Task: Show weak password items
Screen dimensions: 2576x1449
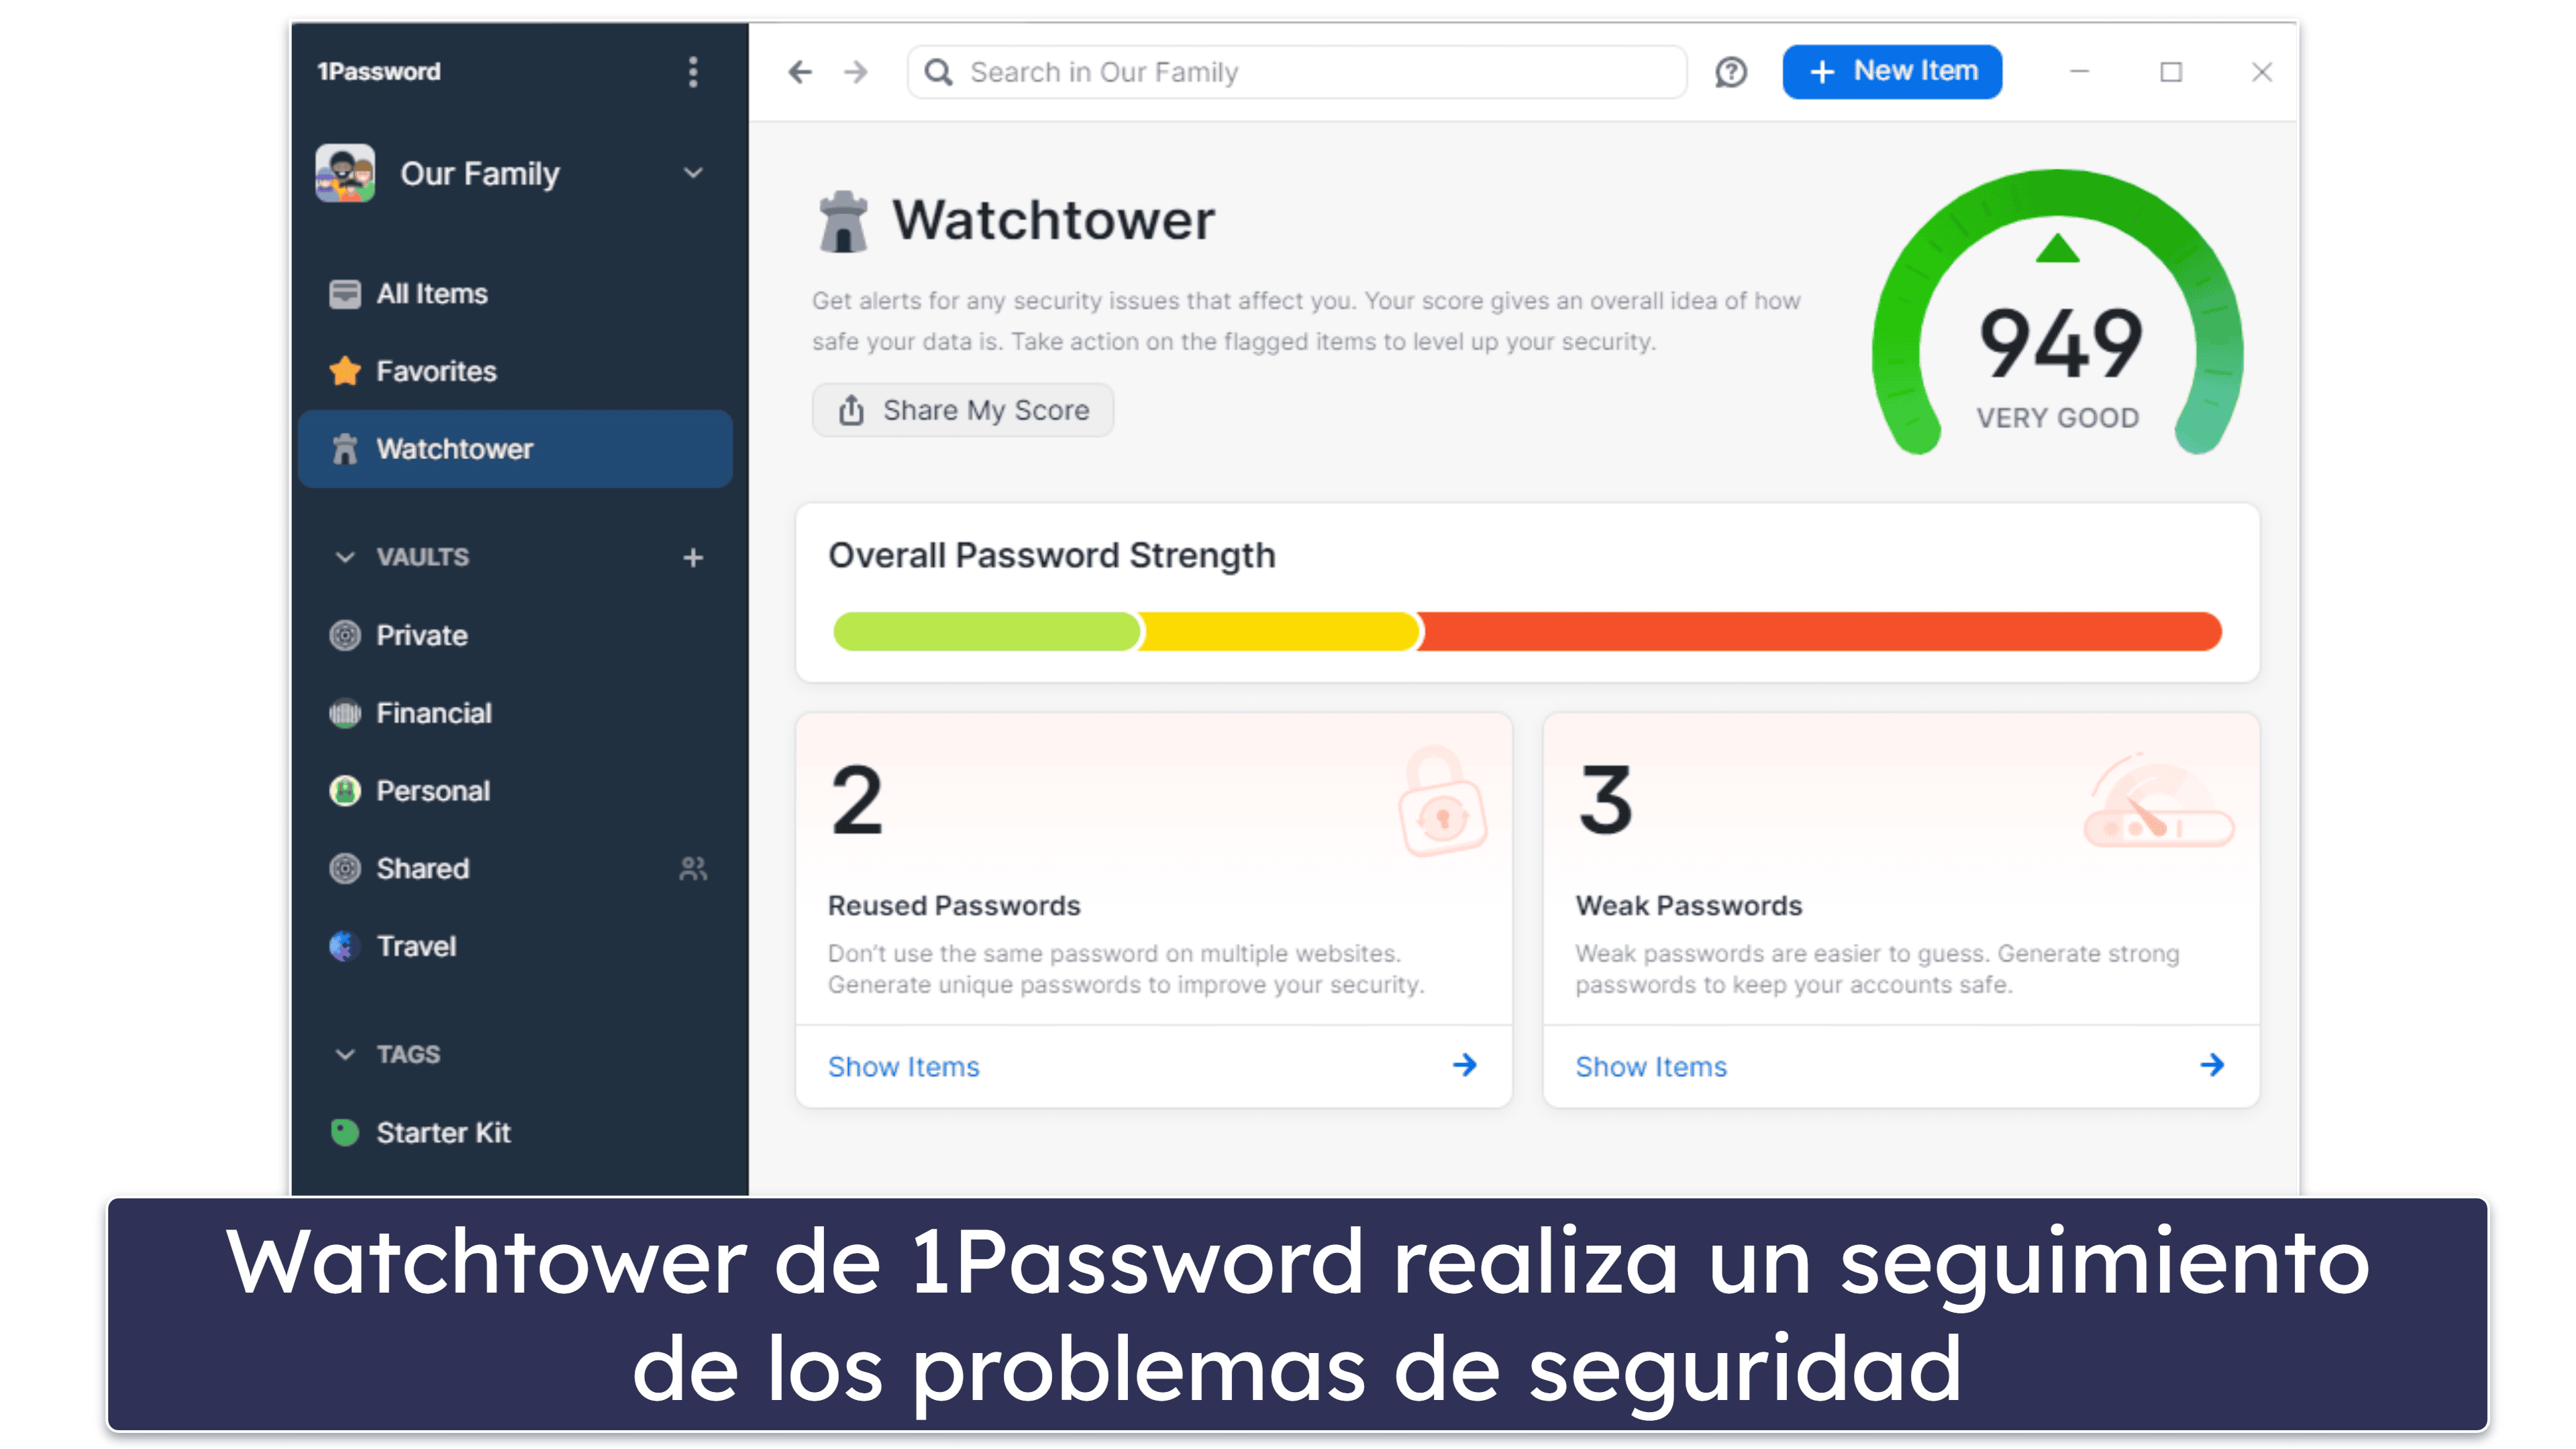Action: click(1647, 1065)
